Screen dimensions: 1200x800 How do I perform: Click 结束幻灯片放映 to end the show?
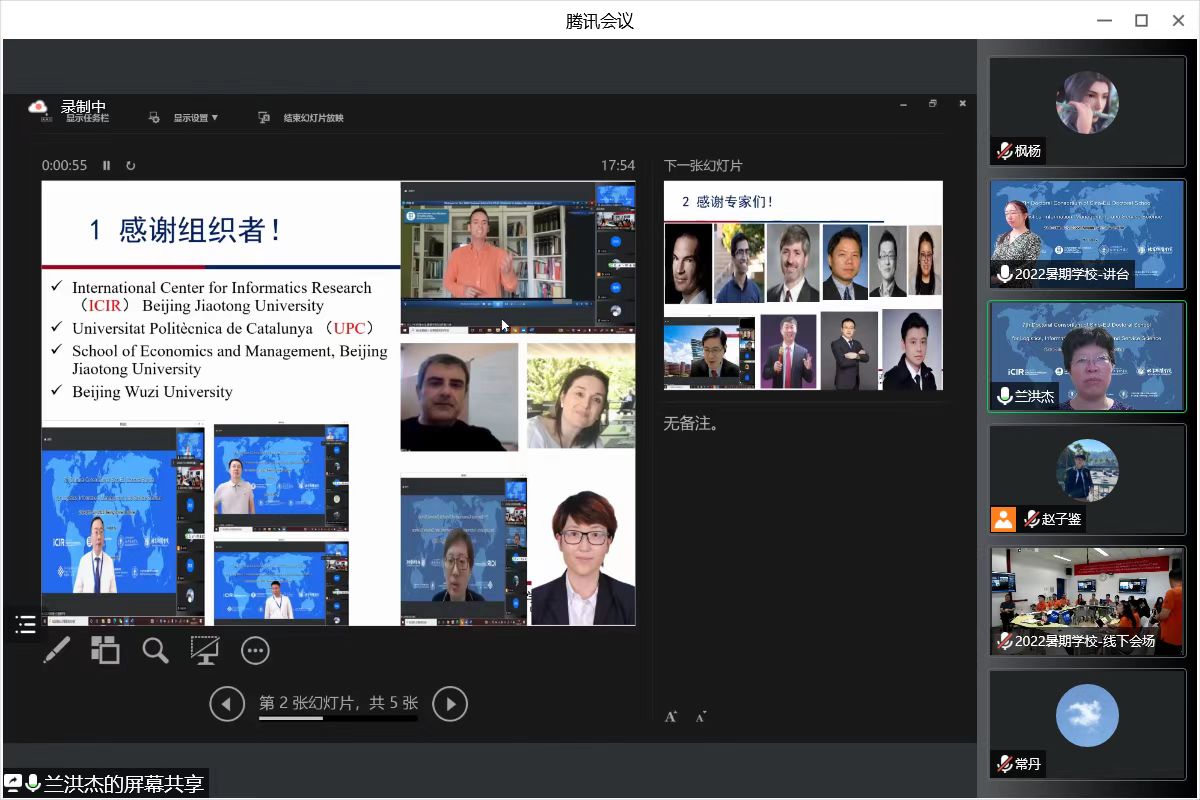[313, 118]
